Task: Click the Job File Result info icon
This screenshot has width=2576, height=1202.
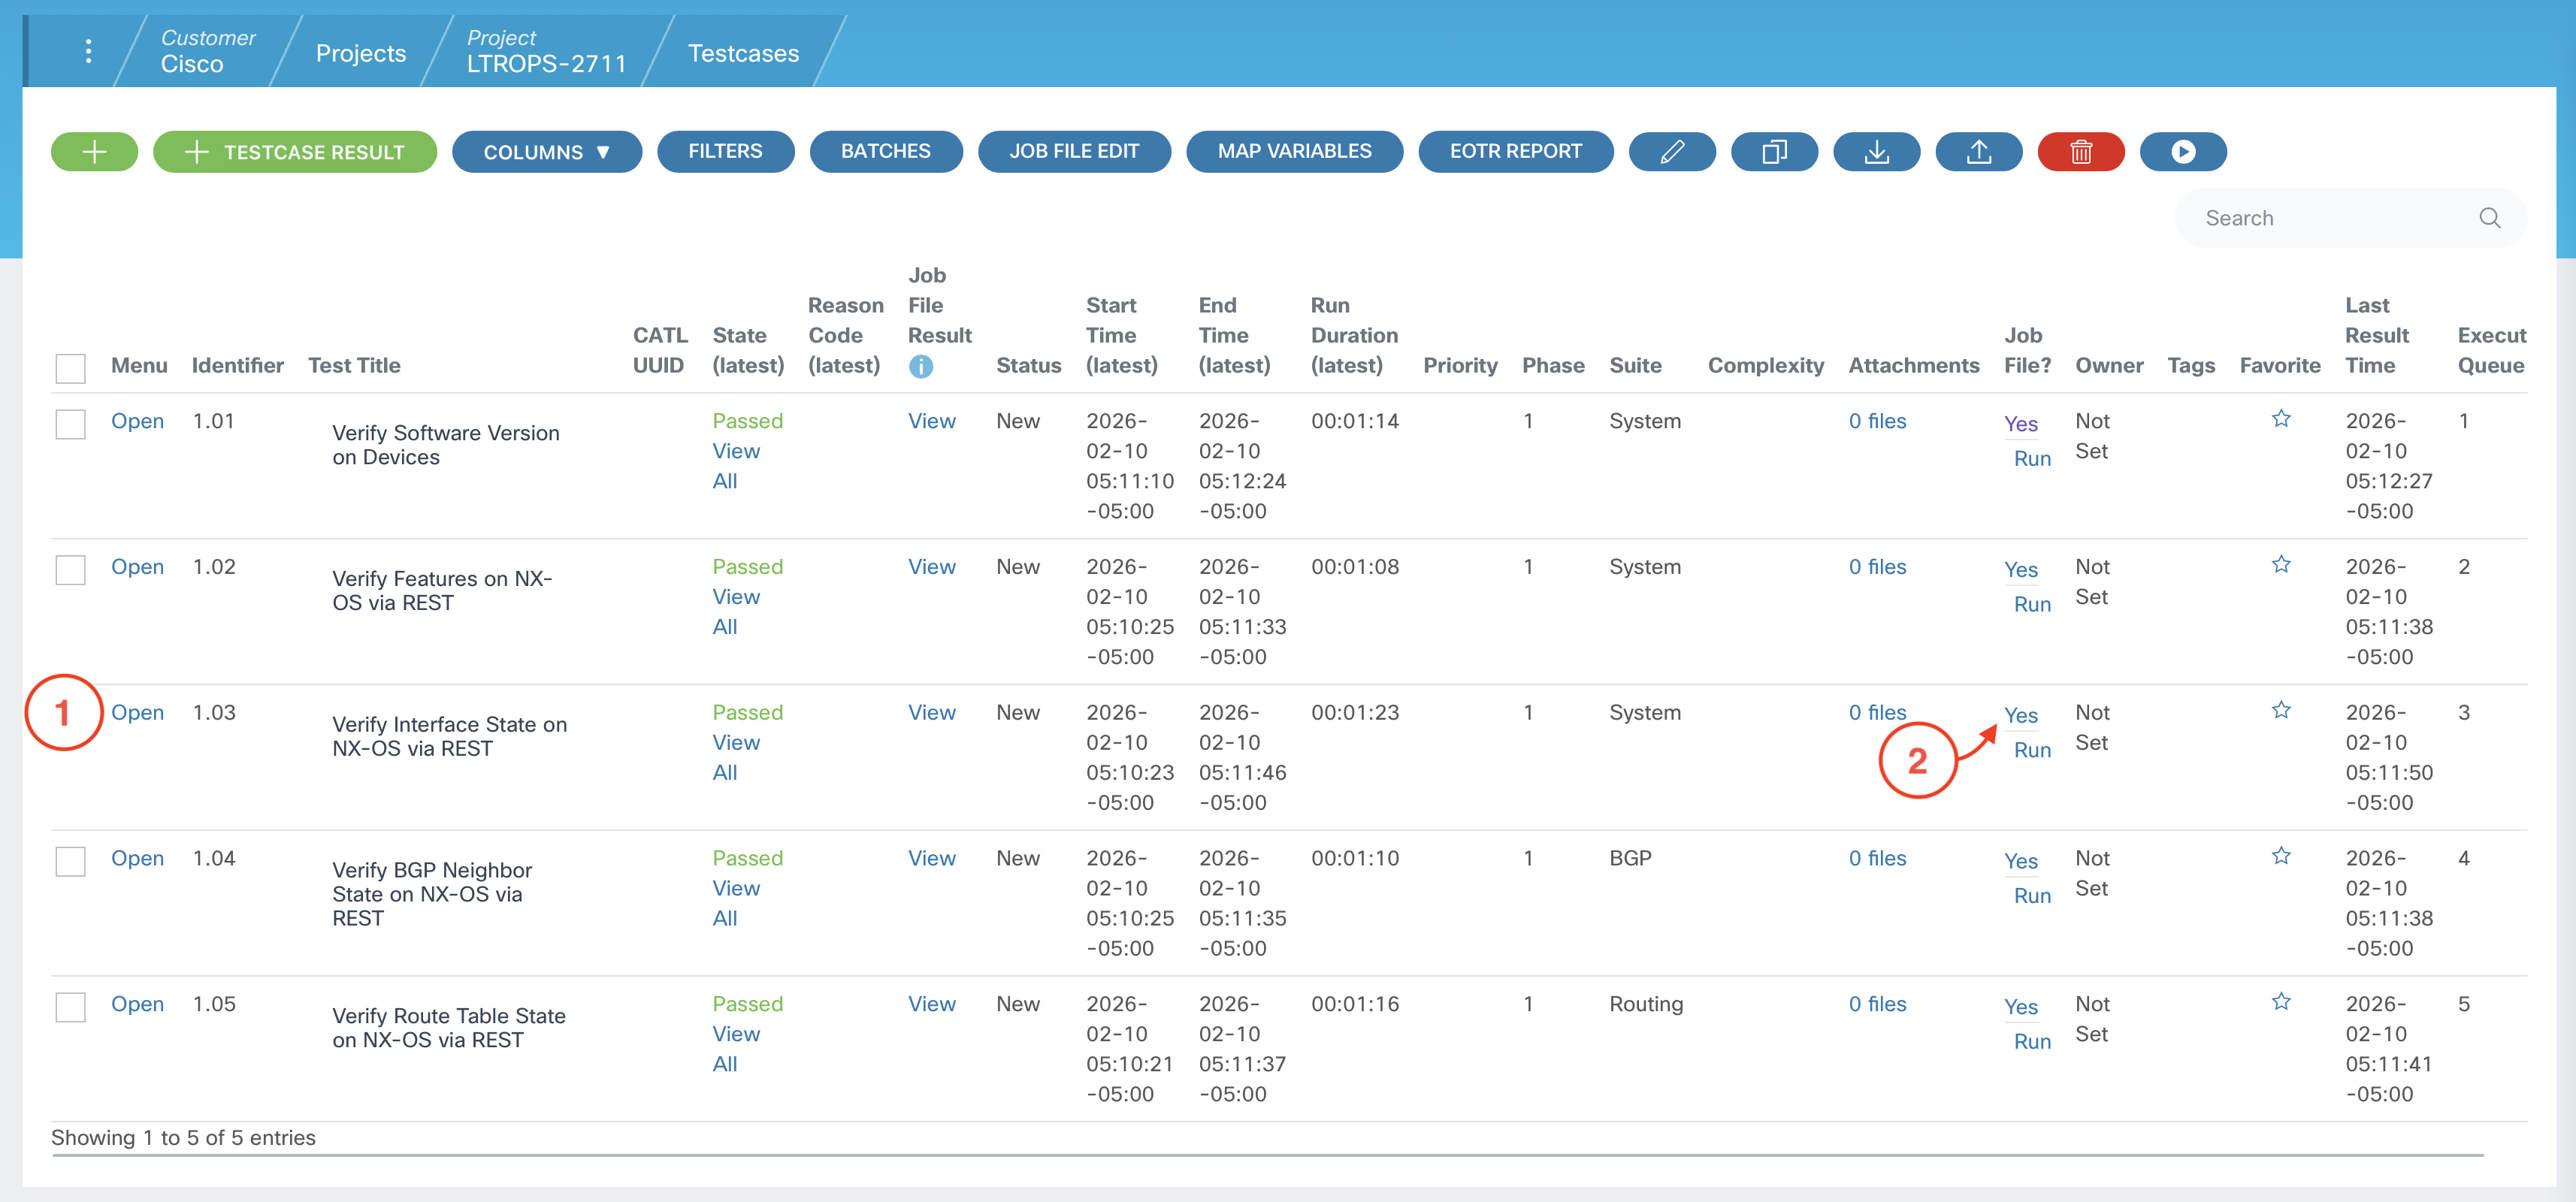Action: click(920, 367)
